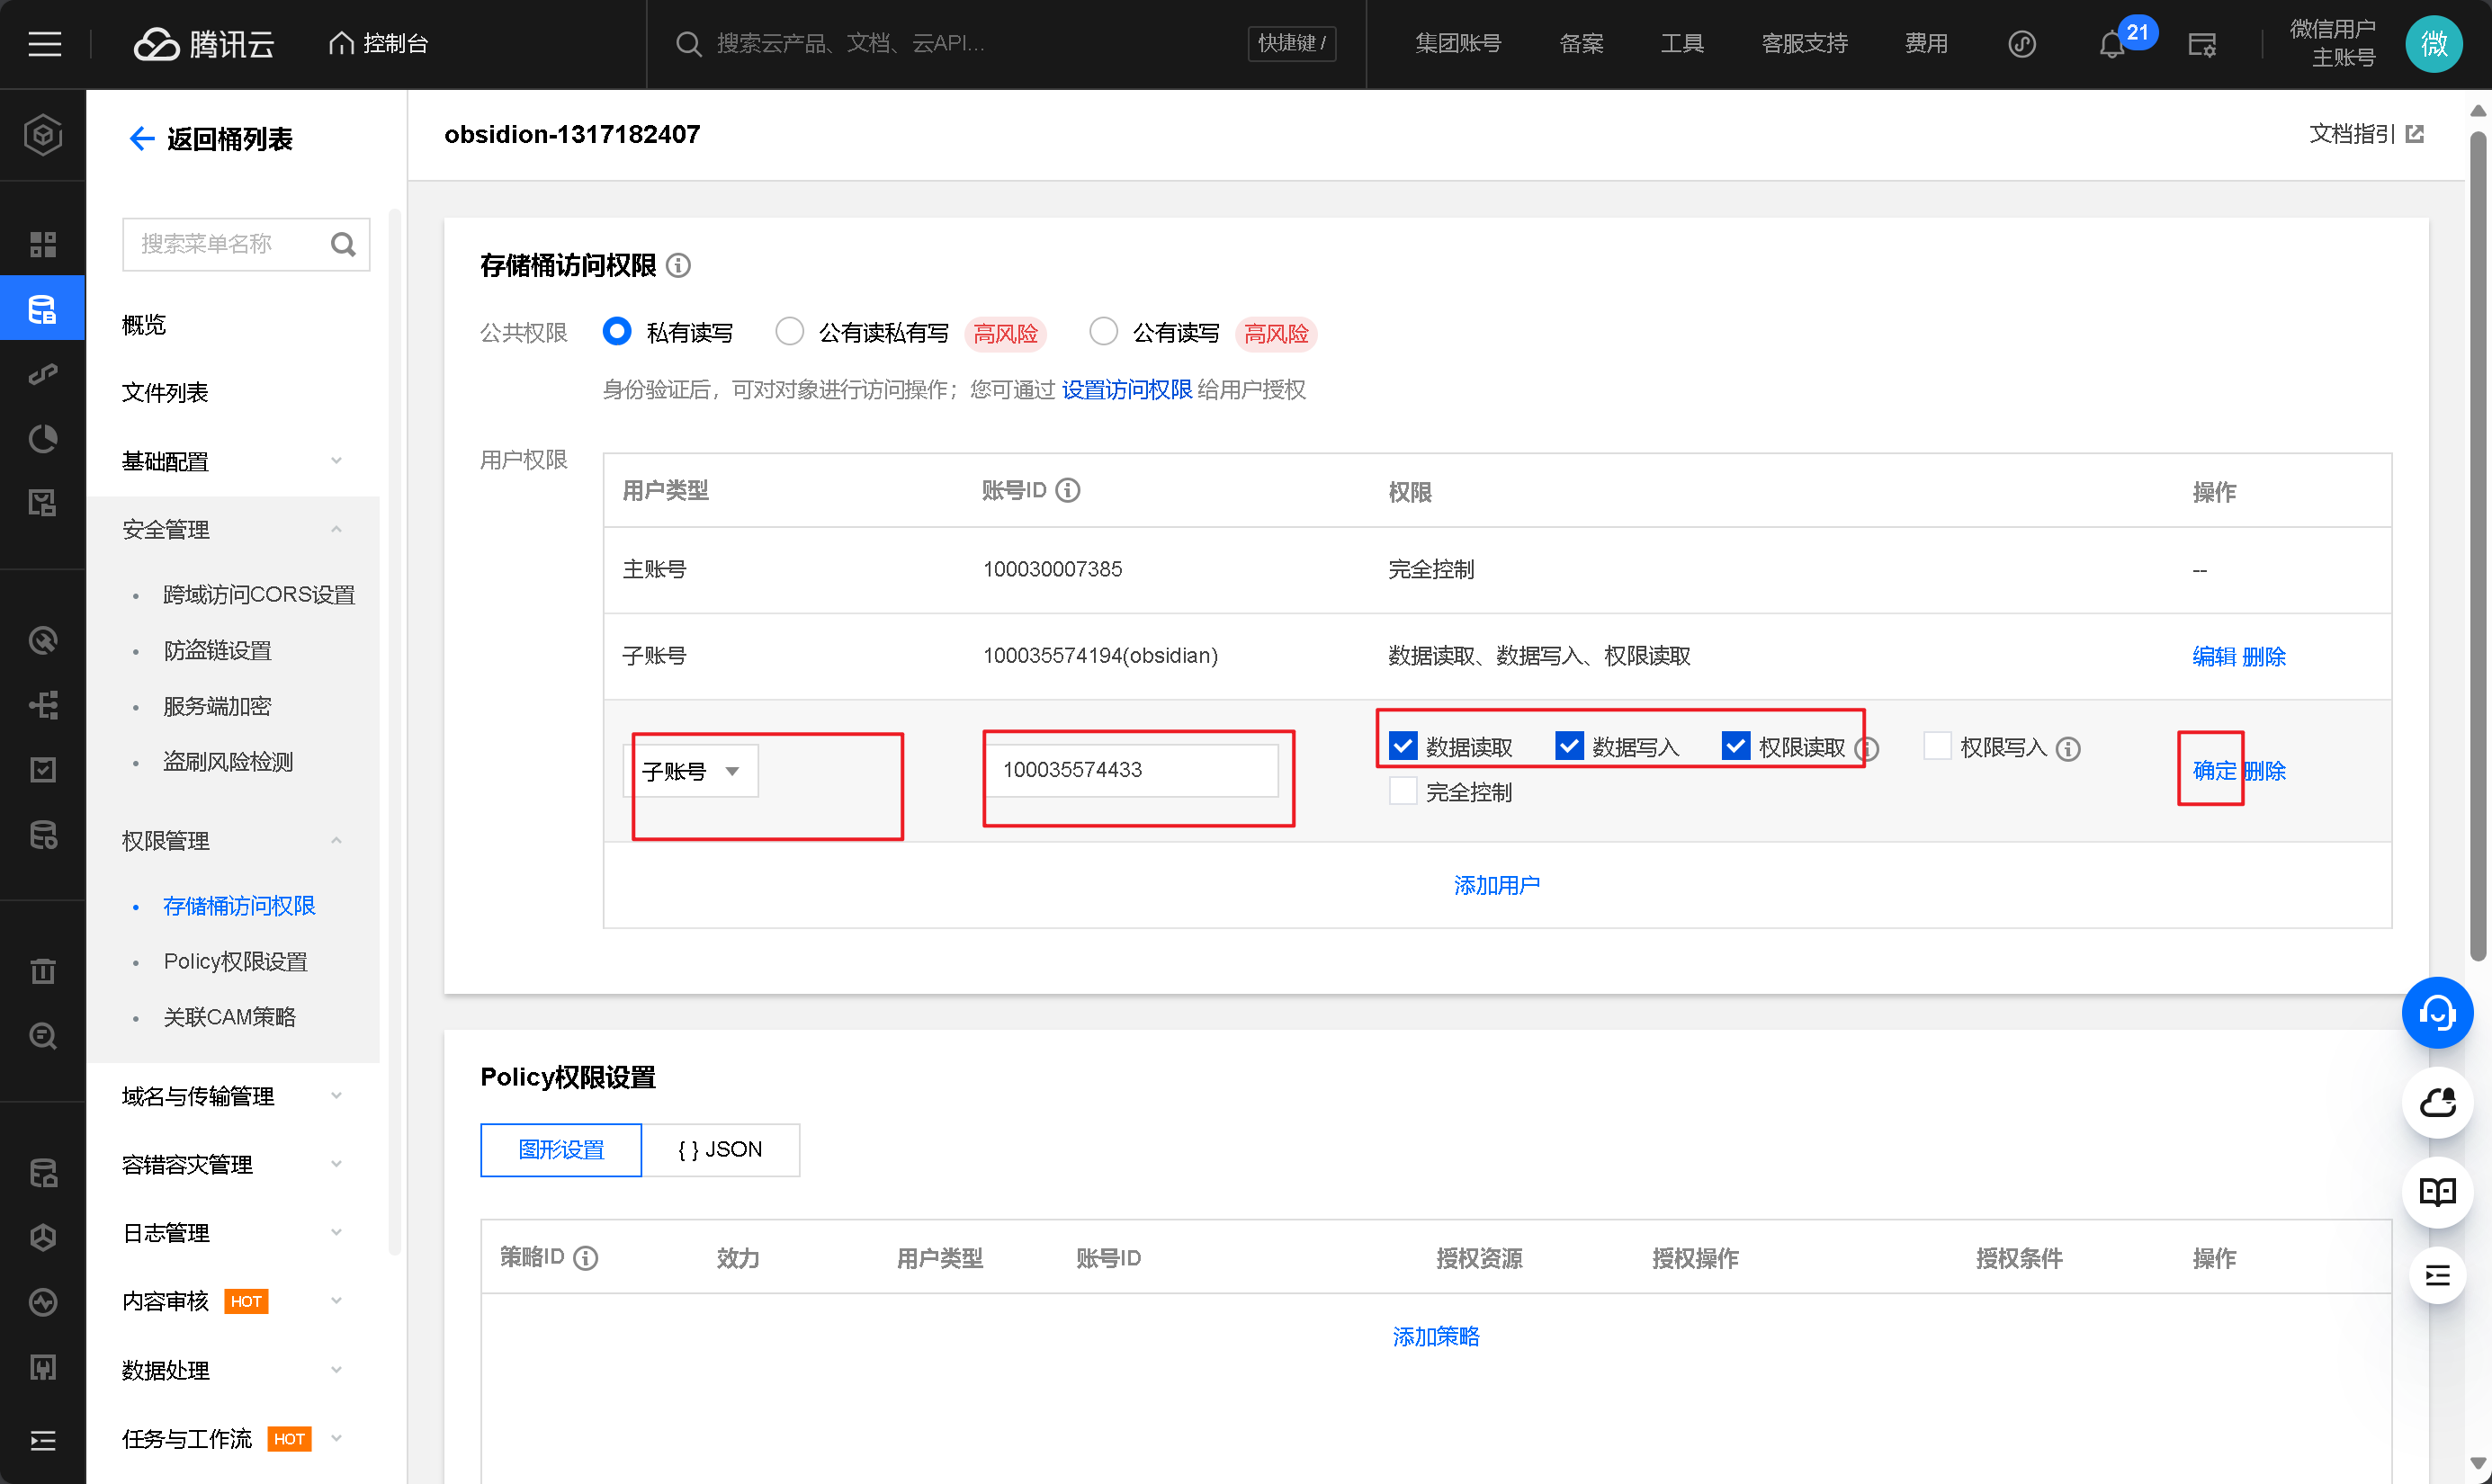This screenshot has height=1484, width=2492.
Task: Uncheck the 数据写入 permission checkbox
Action: click(1569, 746)
